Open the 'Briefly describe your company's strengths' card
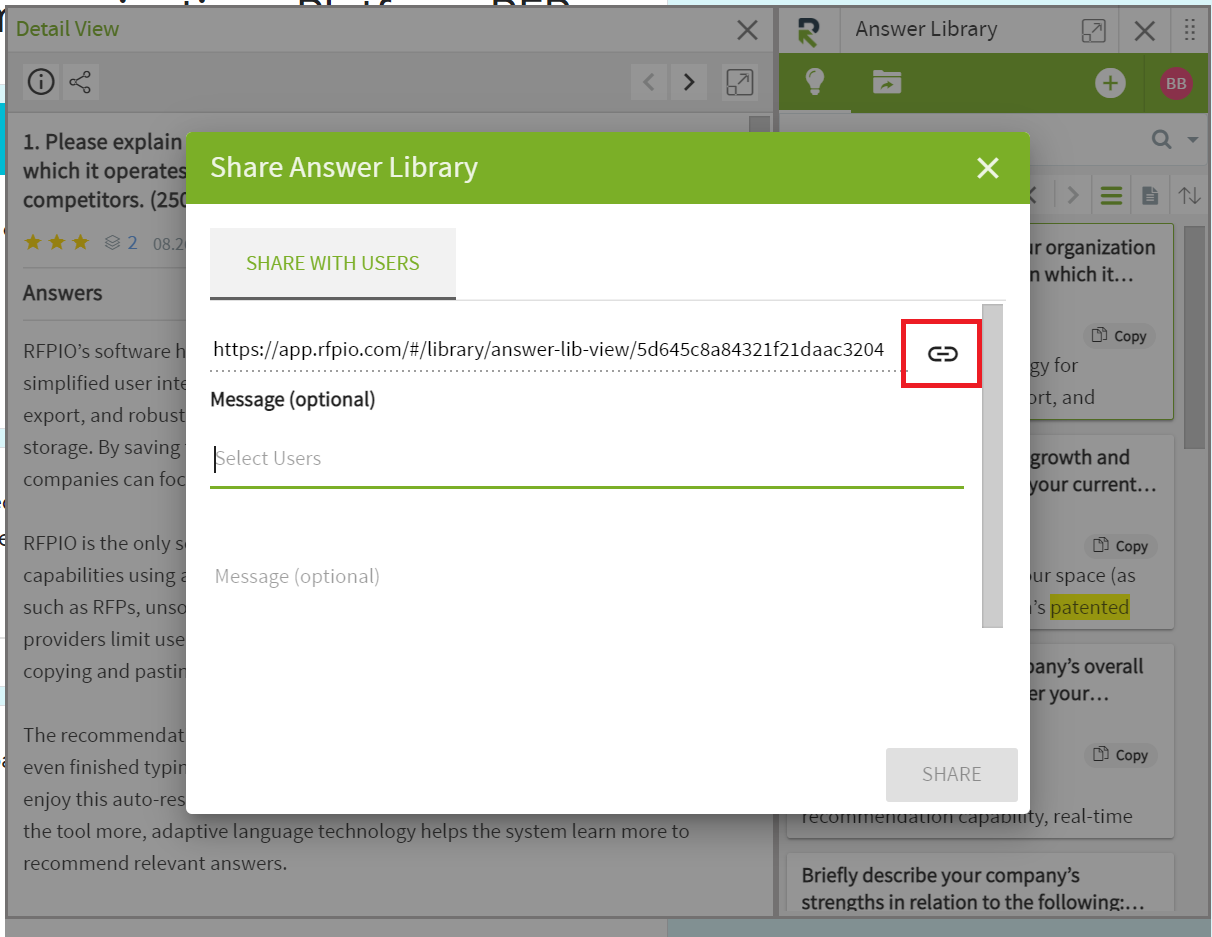Screen dimensions: 1212x937 click(980, 883)
